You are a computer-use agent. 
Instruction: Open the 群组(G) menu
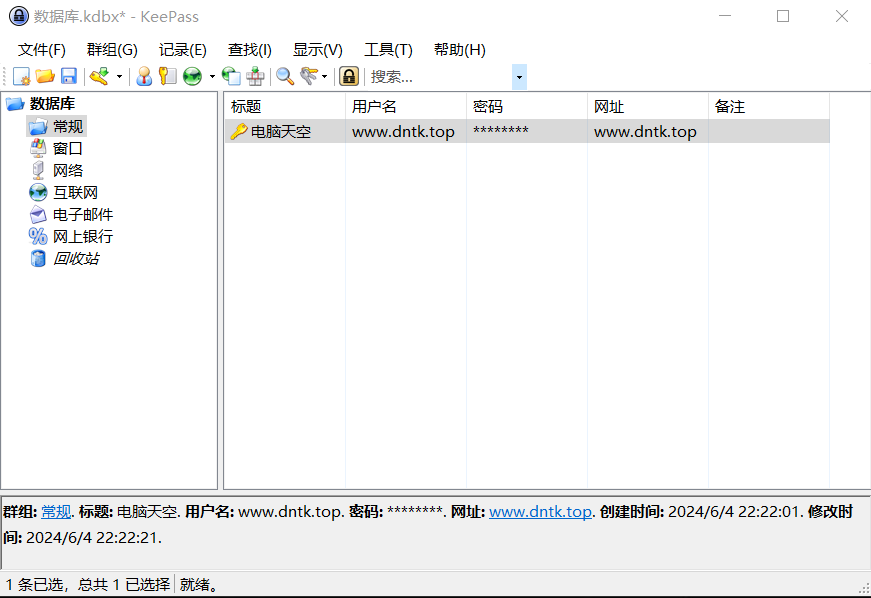click(112, 50)
